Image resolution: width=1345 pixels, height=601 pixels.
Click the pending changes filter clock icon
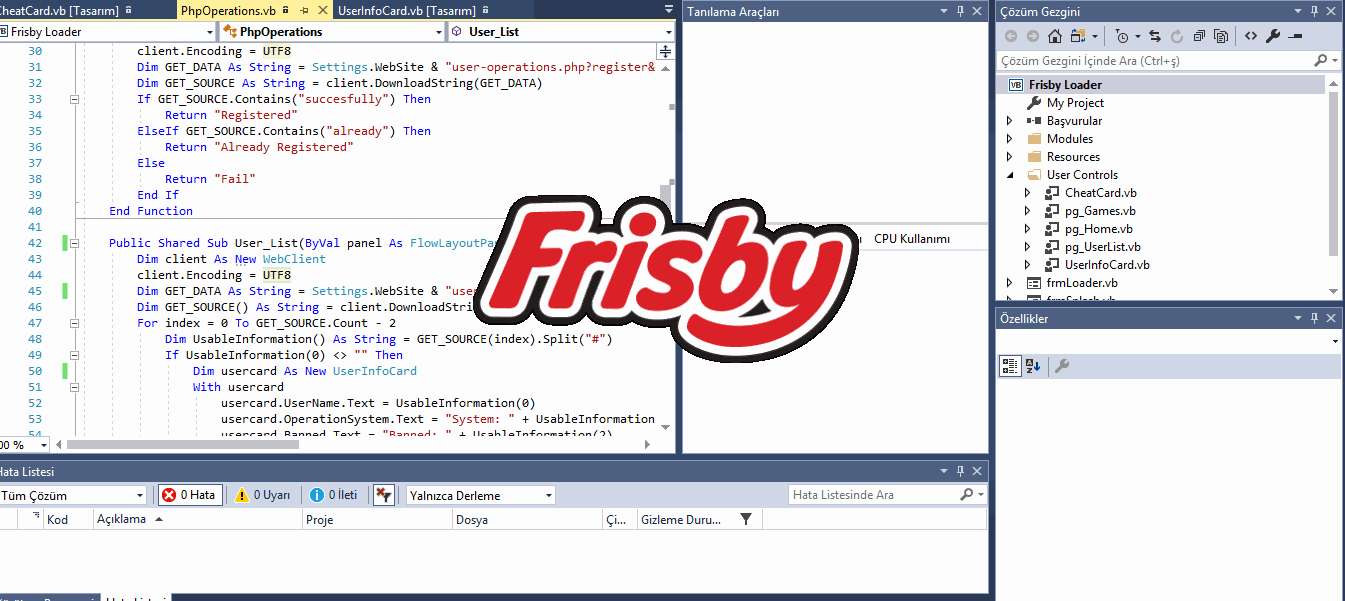click(1122, 36)
